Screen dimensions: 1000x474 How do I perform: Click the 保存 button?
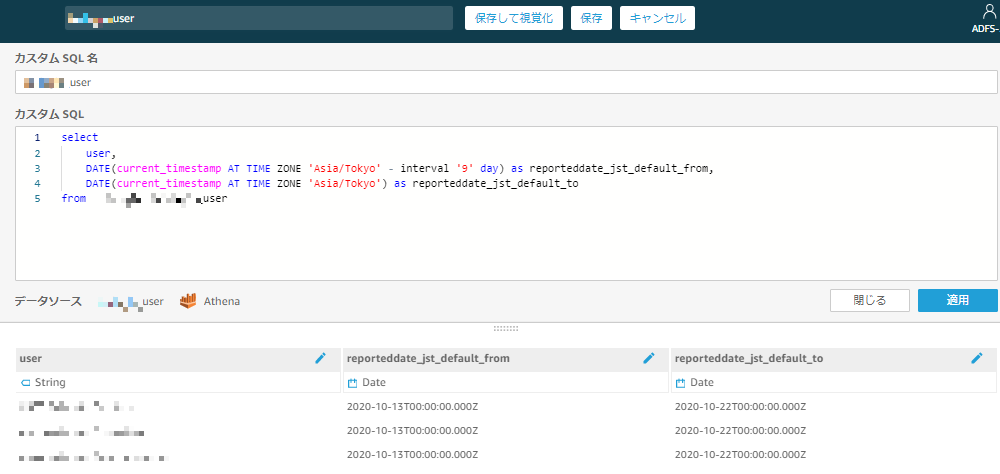[x=591, y=18]
